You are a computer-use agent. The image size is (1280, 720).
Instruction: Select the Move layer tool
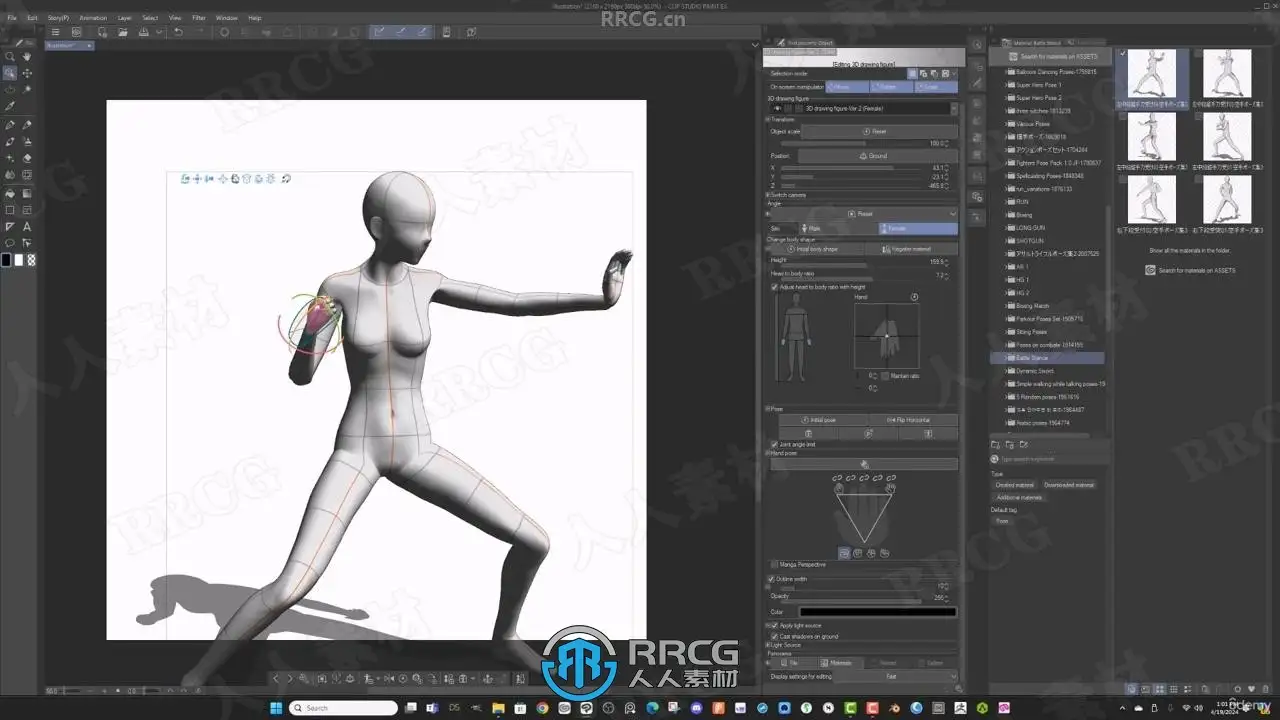tap(27, 73)
